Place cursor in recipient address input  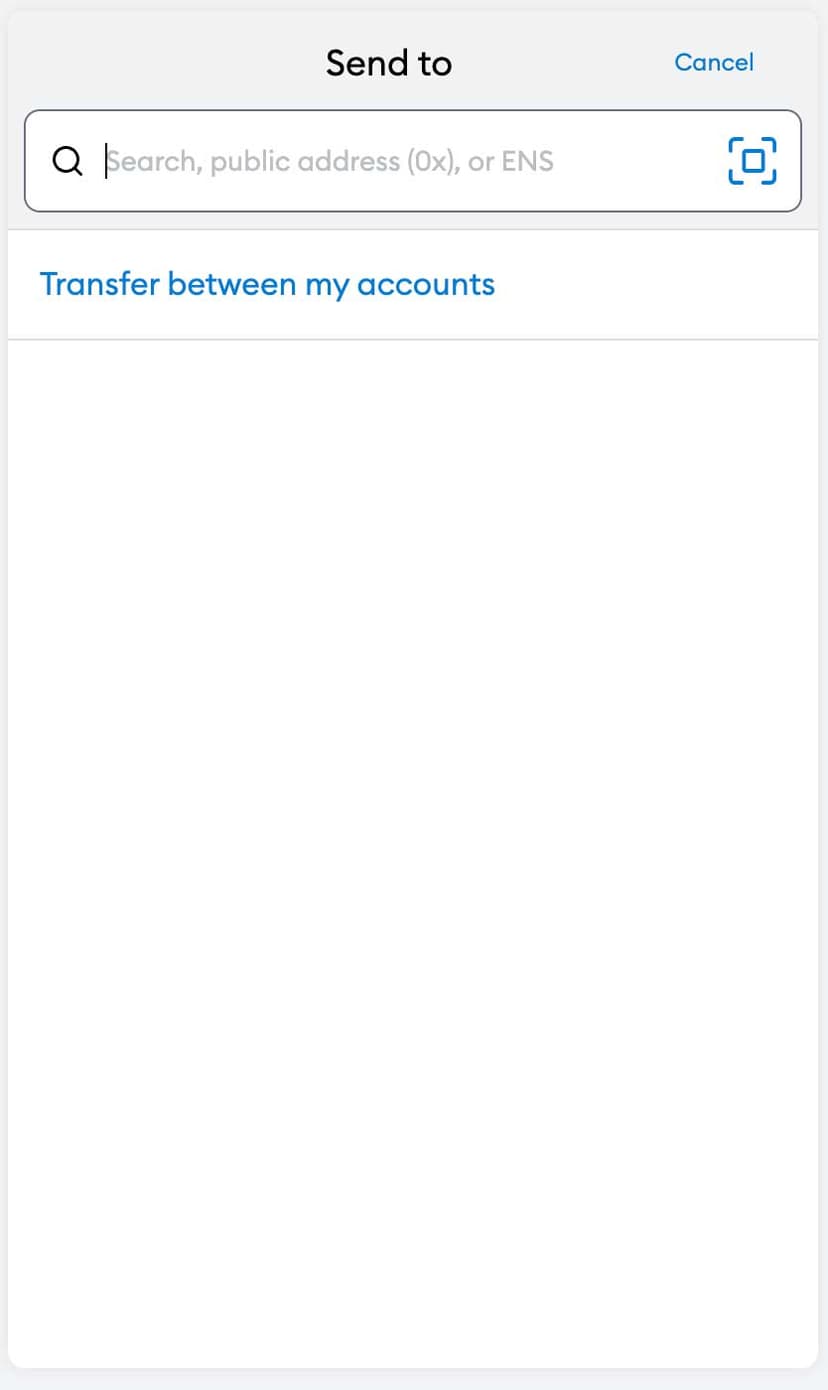(413, 161)
